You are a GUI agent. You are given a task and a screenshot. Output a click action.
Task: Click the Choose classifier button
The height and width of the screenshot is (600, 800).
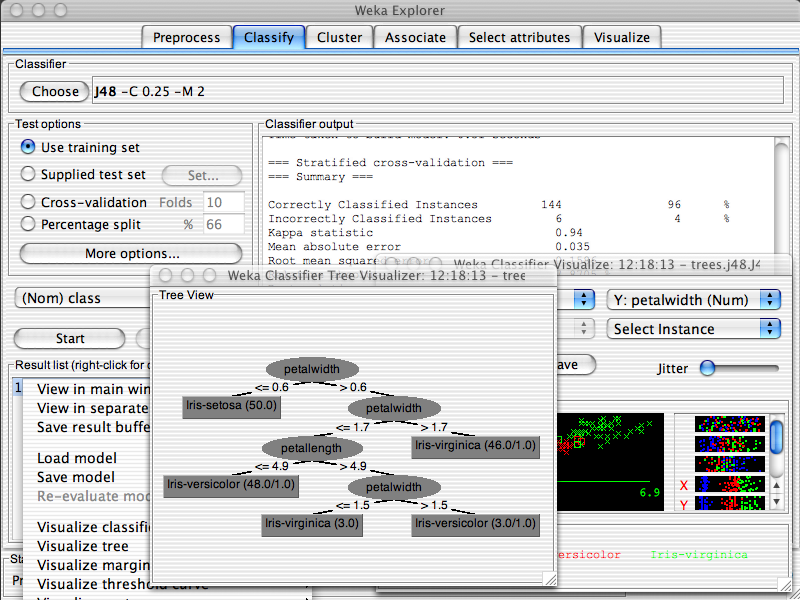coord(55,91)
